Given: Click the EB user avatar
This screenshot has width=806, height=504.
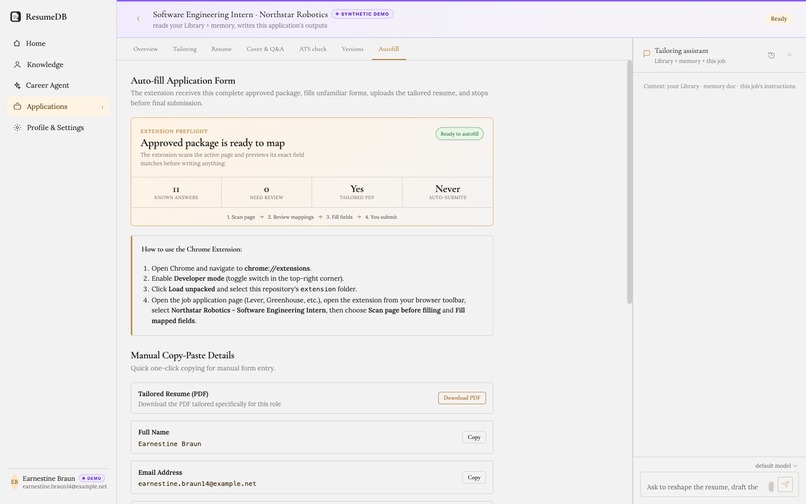Looking at the screenshot, I should pyautogui.click(x=14, y=482).
